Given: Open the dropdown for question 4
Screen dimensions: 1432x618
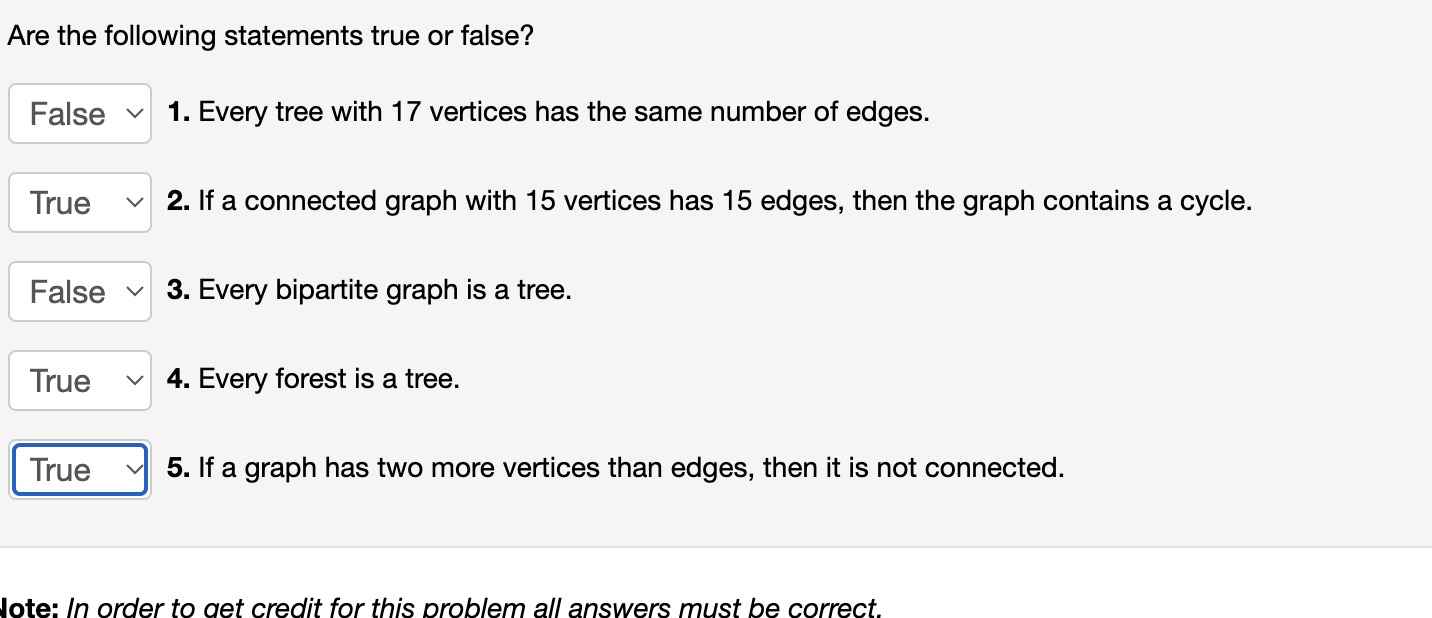Looking at the screenshot, I should (80, 380).
